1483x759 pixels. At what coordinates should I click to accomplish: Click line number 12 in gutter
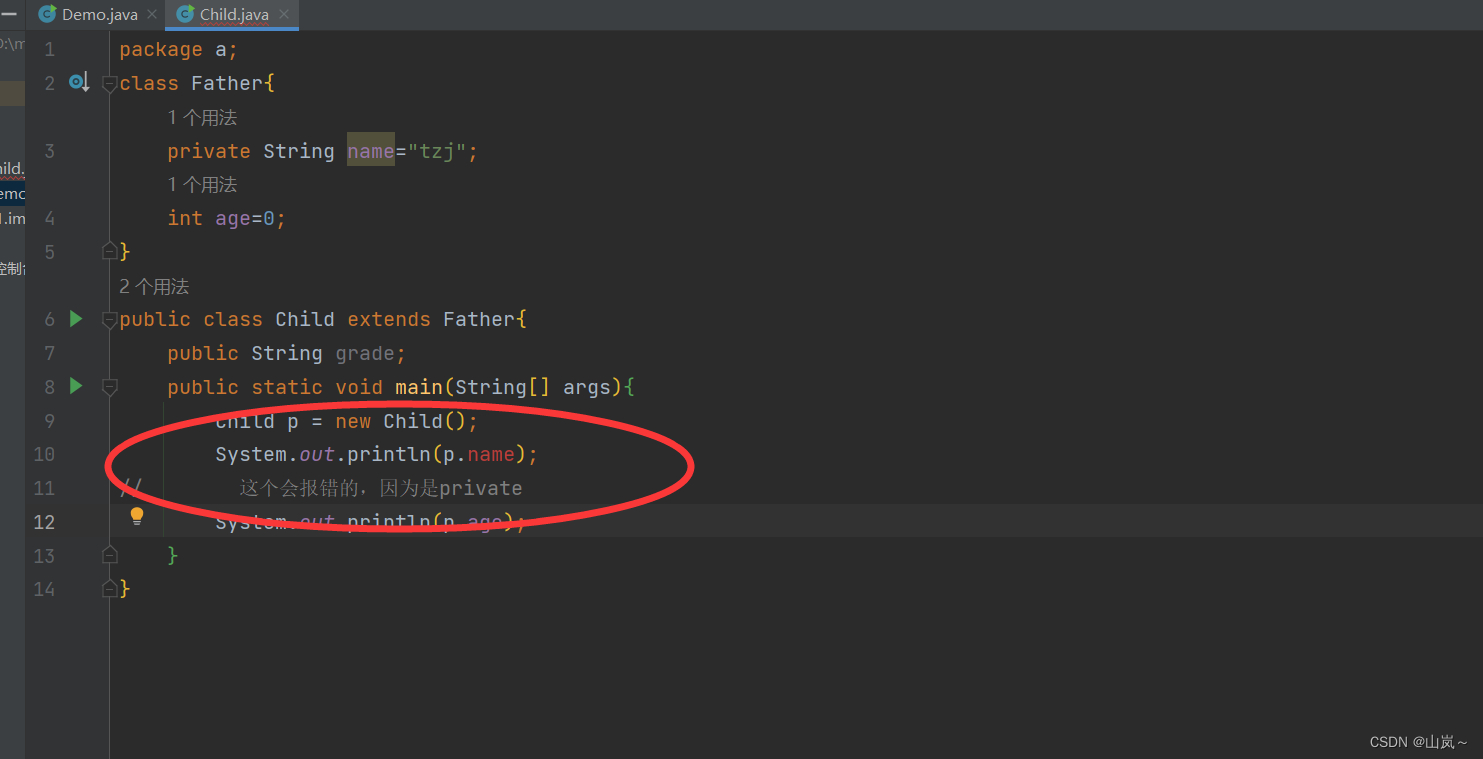[x=44, y=521]
